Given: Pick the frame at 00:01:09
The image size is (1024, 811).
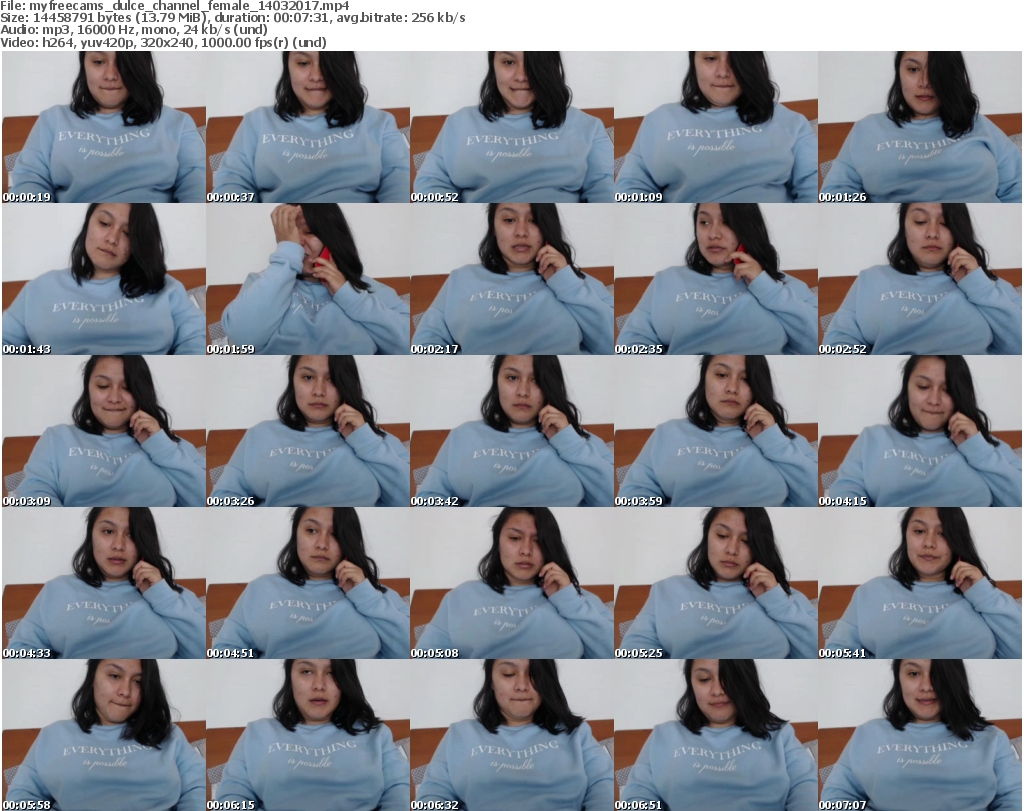Looking at the screenshot, I should click(715, 127).
